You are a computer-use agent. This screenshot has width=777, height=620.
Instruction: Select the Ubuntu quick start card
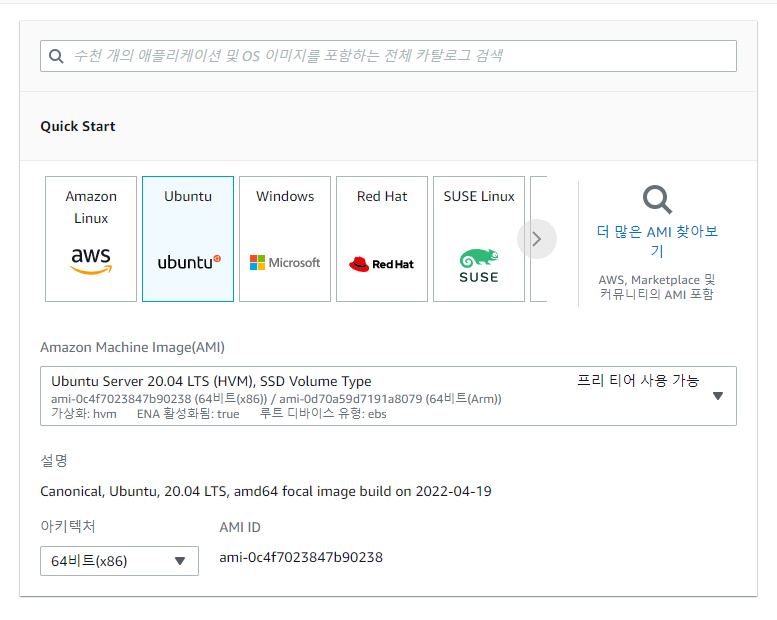pos(188,239)
